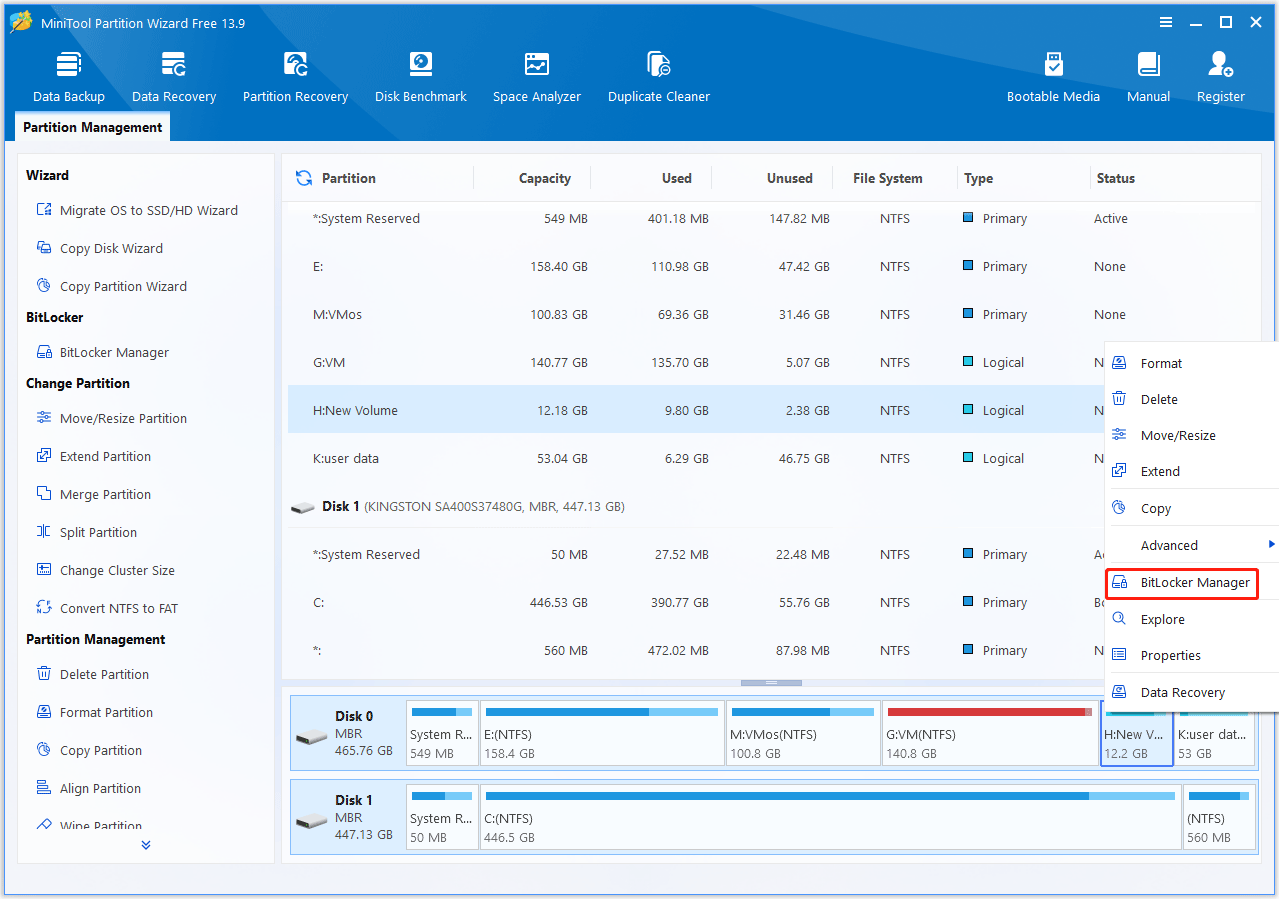The height and width of the screenshot is (899, 1279).
Task: Select 560 MB (NTFS) block on Disk 1
Action: pos(1219,817)
